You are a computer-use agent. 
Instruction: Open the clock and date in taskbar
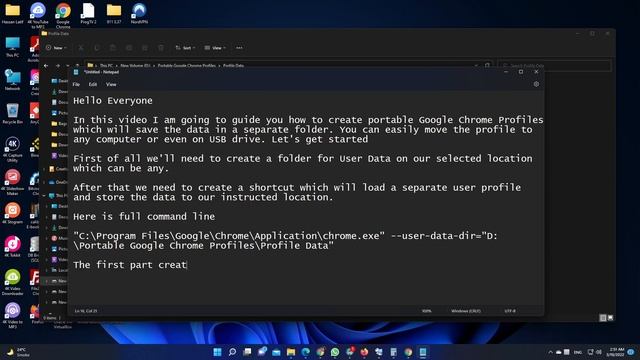616,352
